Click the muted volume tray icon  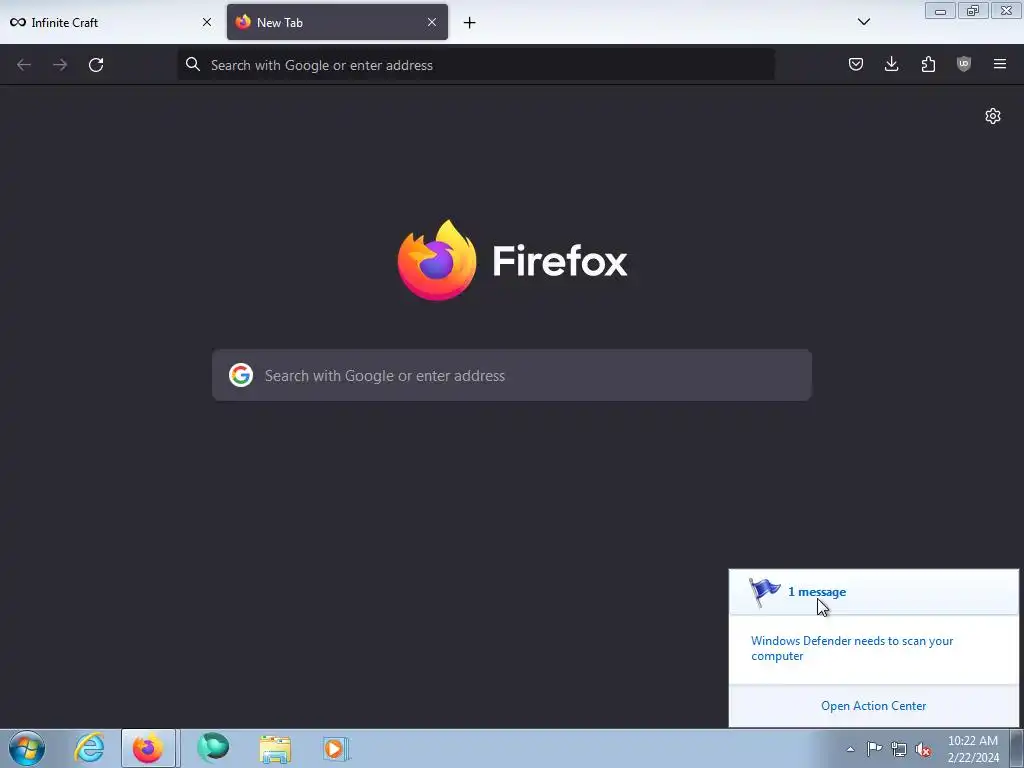pyautogui.click(x=923, y=749)
